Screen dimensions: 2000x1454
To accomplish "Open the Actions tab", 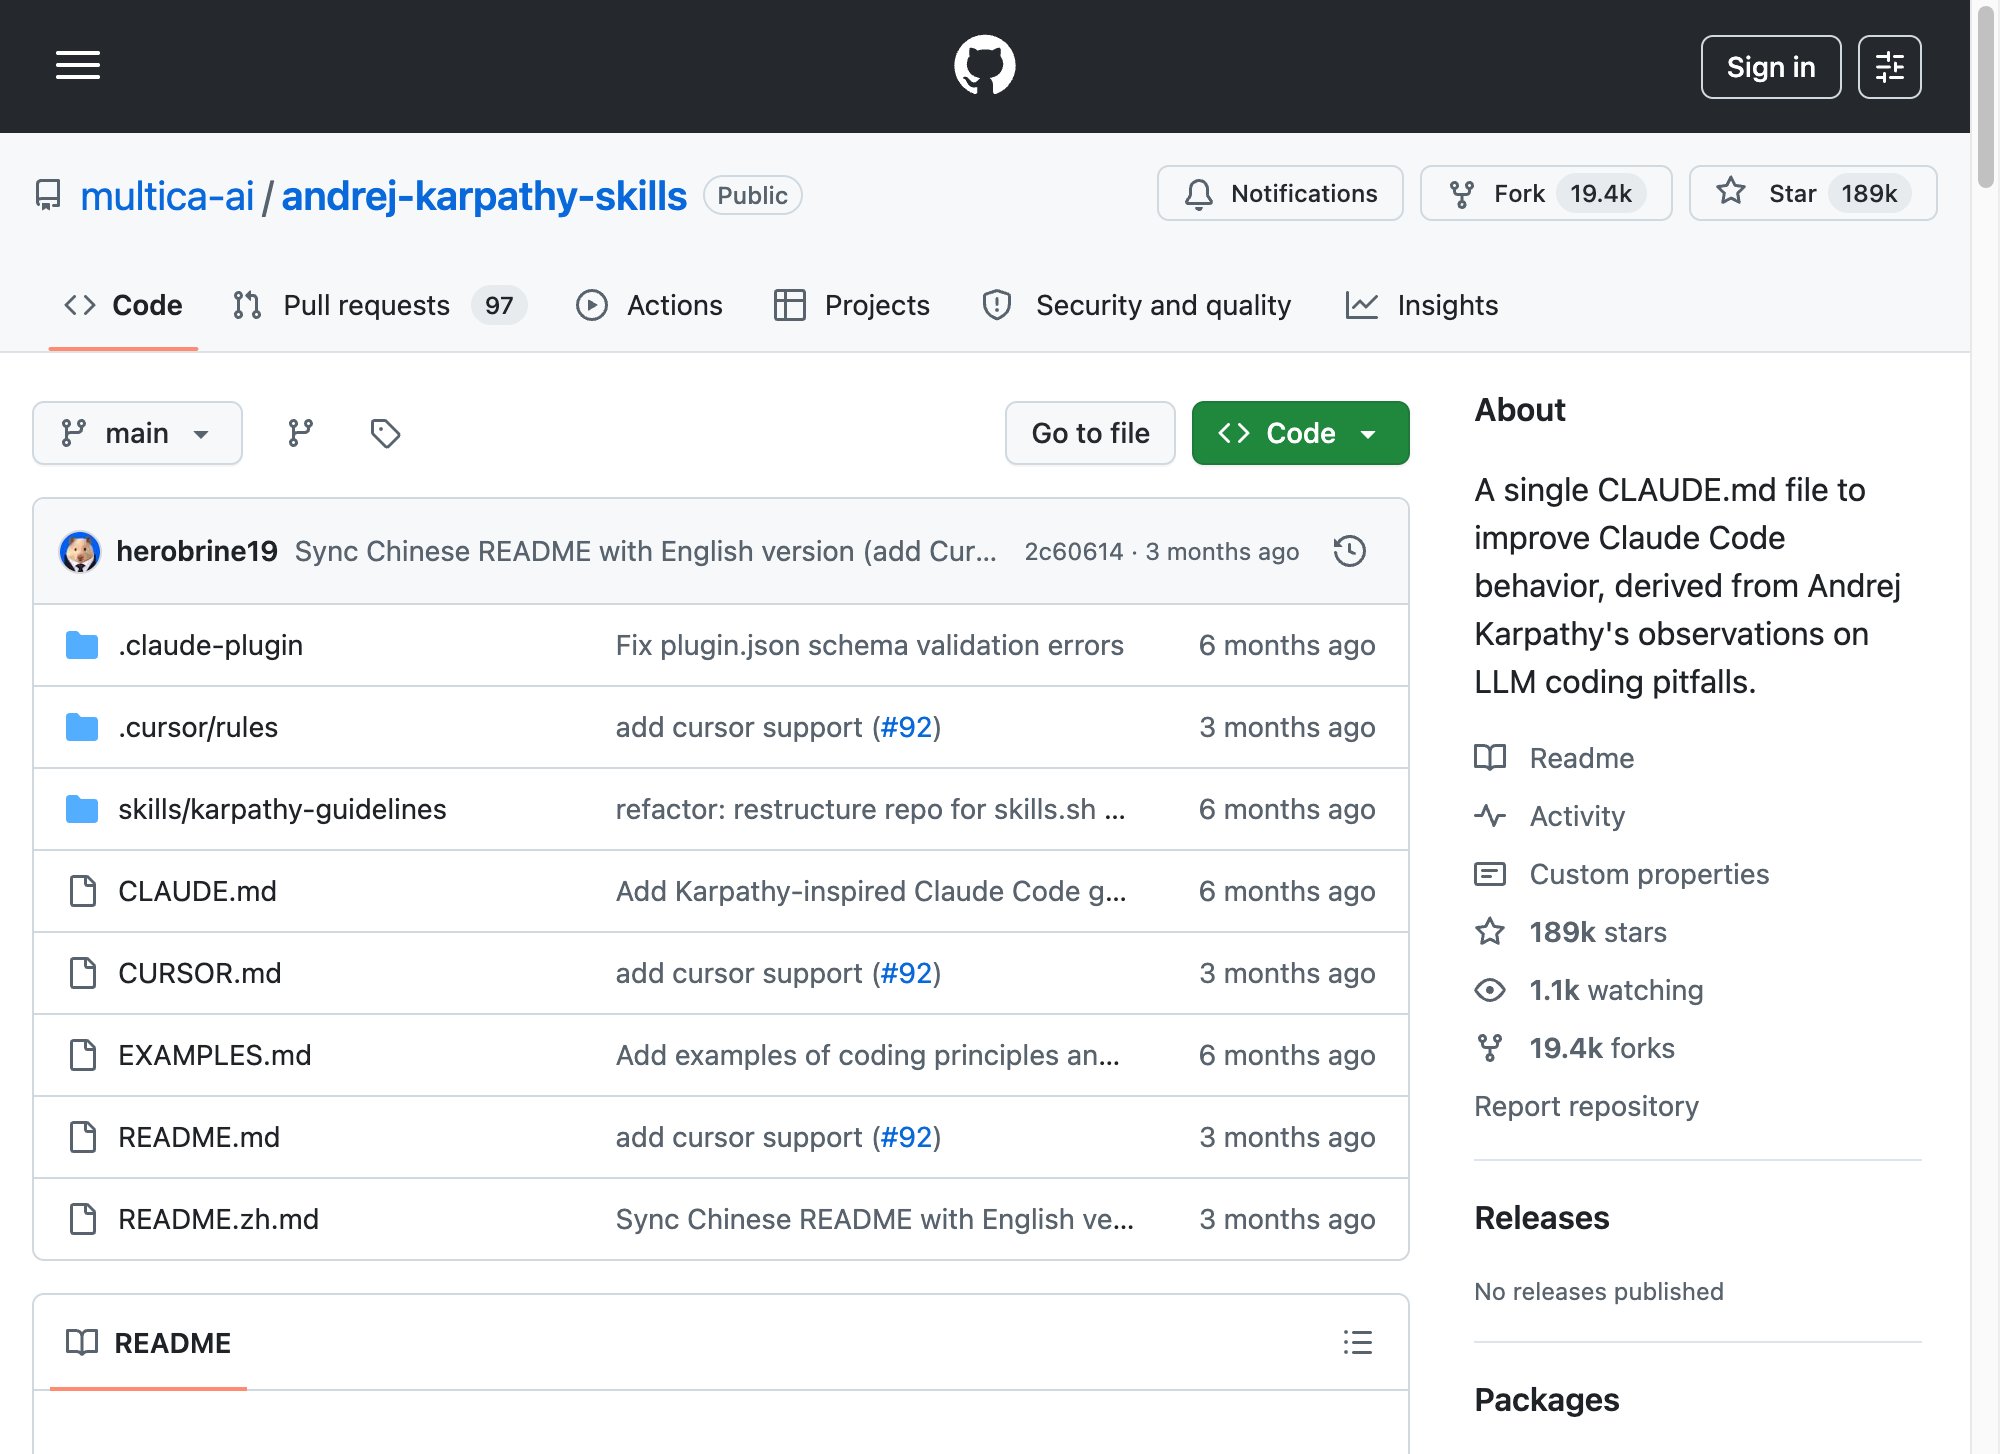I will 649,305.
